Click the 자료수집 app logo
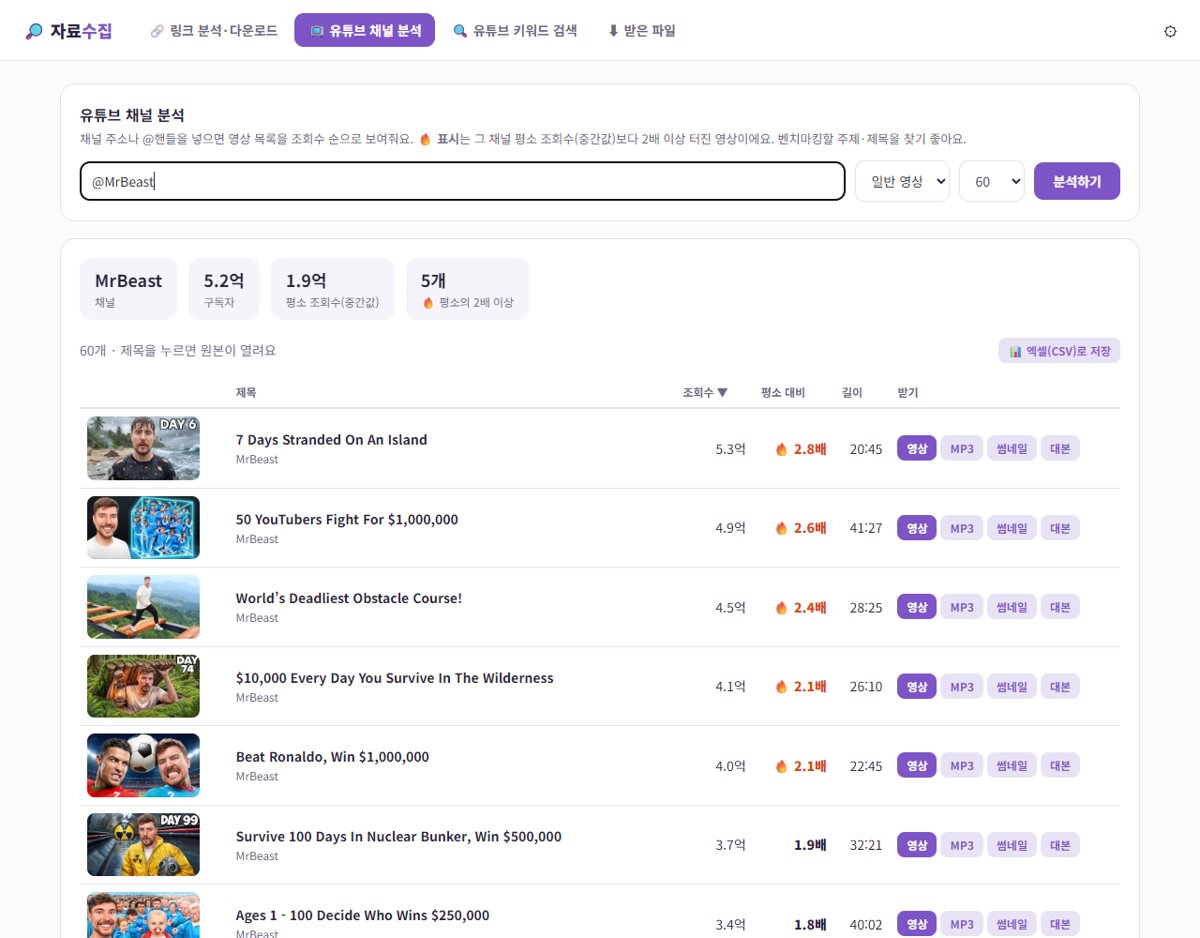This screenshot has height=938, width=1200. [x=69, y=31]
